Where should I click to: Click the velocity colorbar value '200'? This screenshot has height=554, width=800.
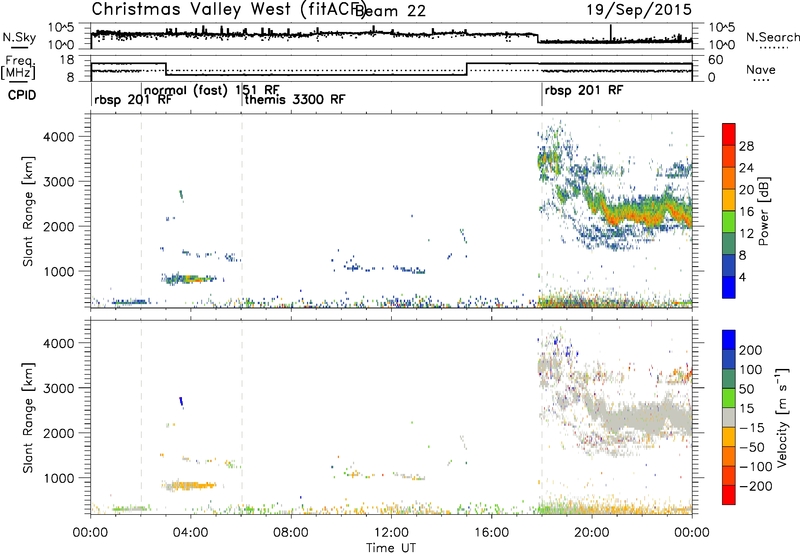pos(751,350)
